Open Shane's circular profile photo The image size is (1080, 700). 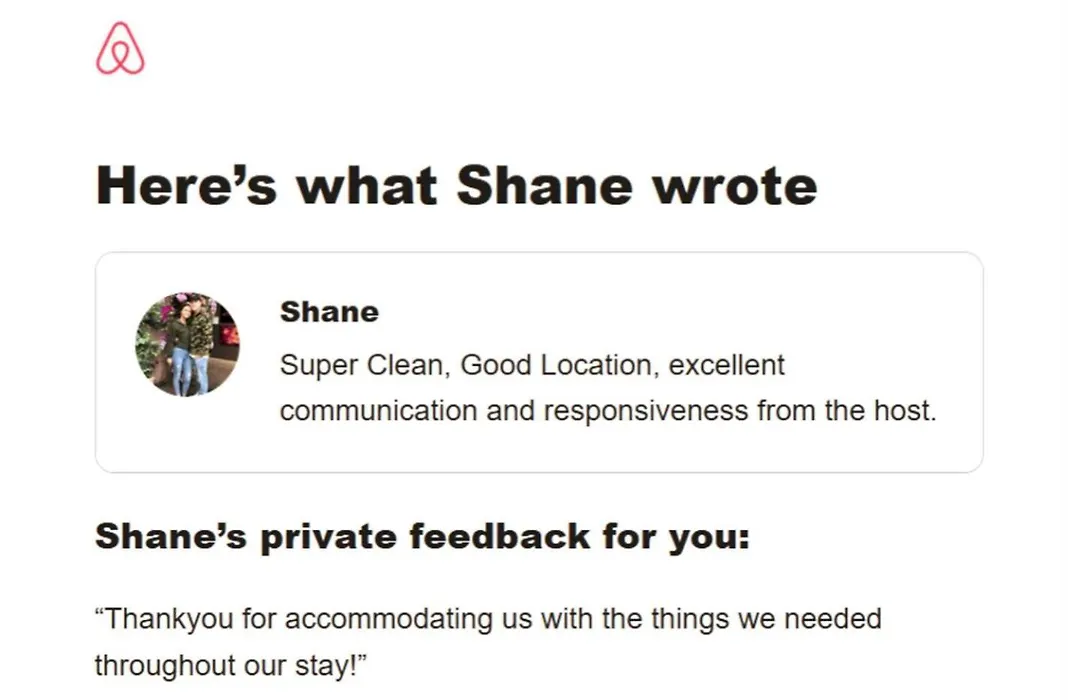click(x=187, y=344)
